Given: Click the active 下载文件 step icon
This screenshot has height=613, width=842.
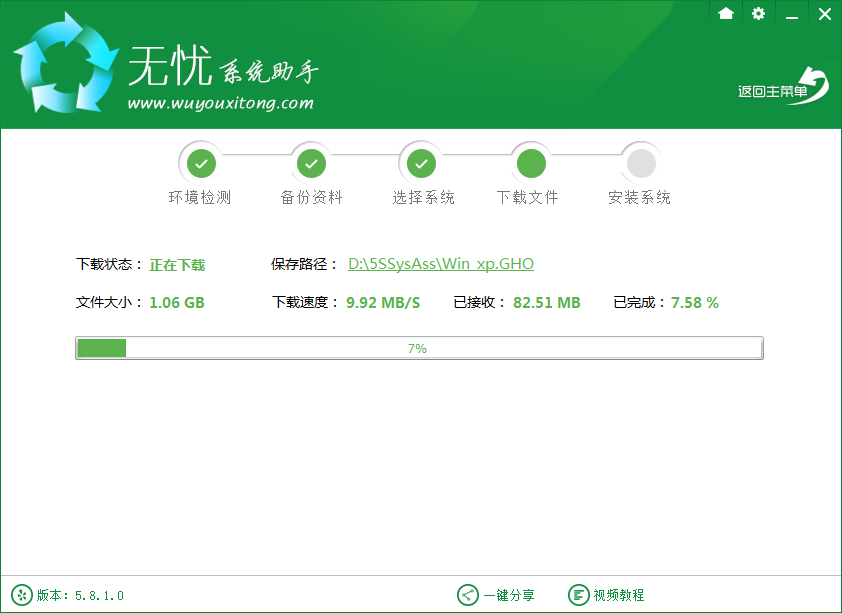Looking at the screenshot, I should [530, 162].
